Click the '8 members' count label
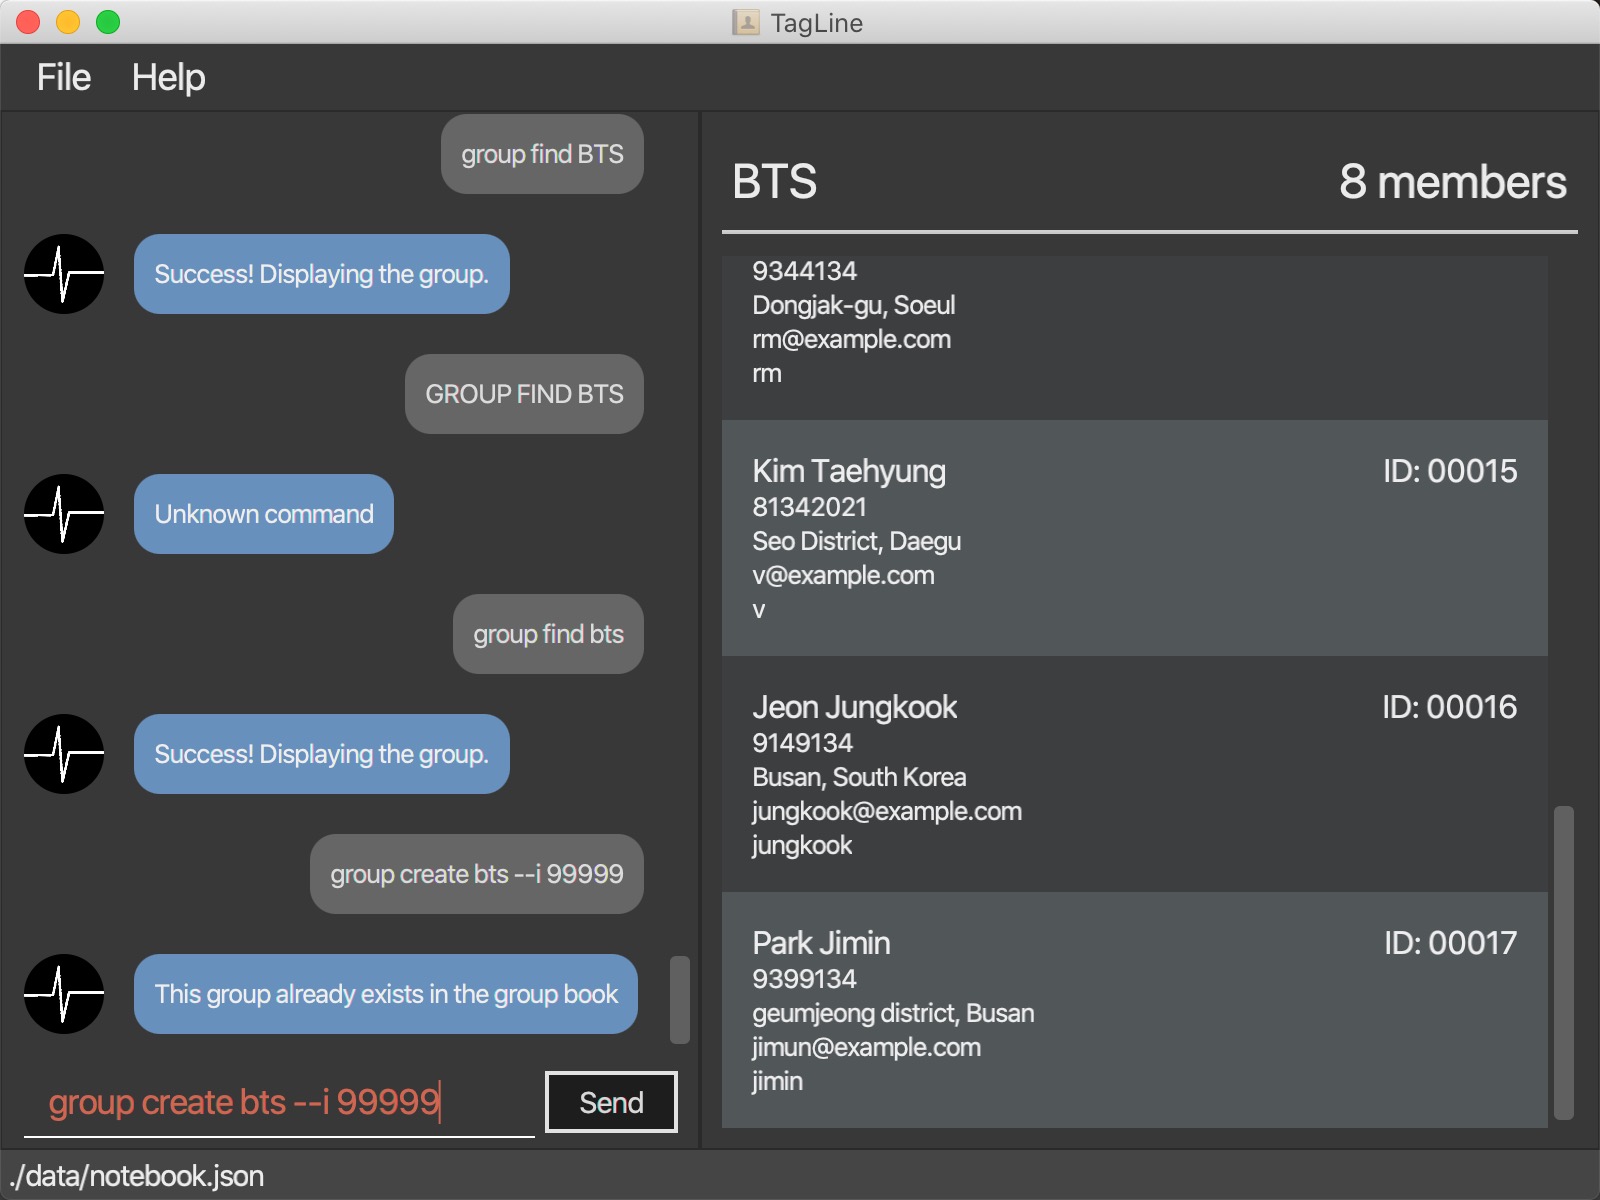 pyautogui.click(x=1452, y=182)
